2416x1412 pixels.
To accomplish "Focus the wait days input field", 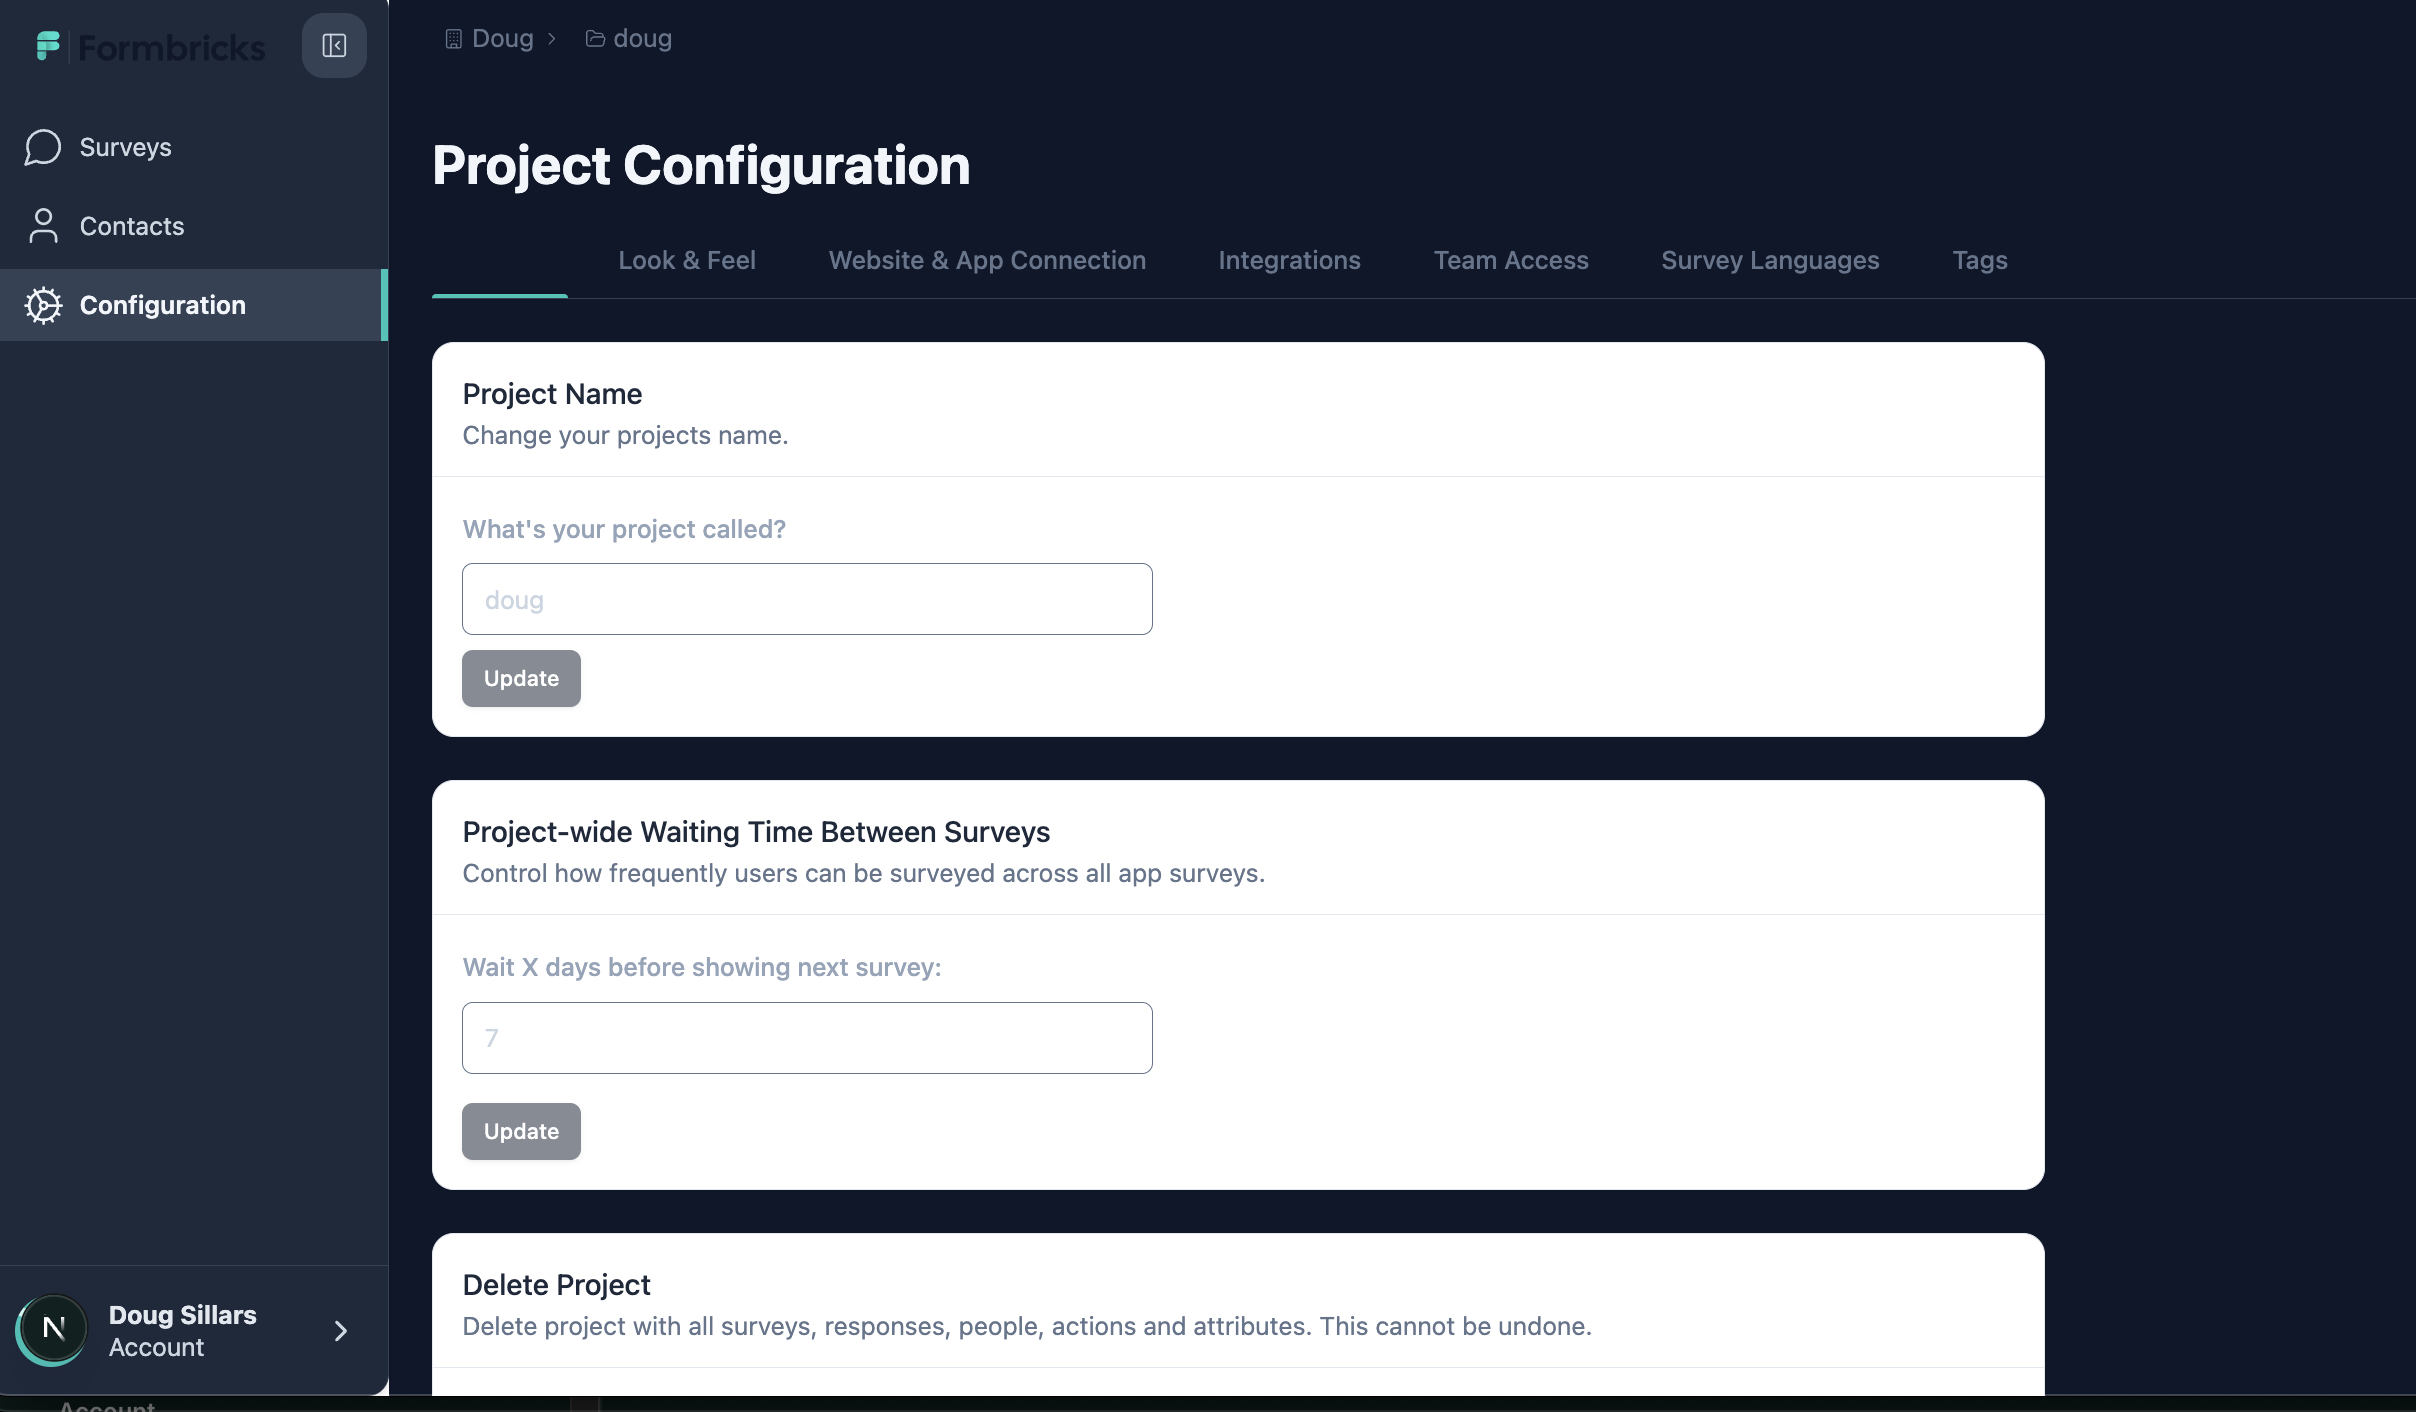I will pos(807,1038).
